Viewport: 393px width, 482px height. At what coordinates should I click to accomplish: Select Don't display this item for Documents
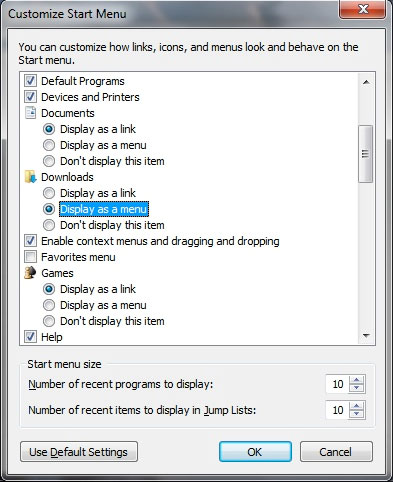(x=49, y=161)
